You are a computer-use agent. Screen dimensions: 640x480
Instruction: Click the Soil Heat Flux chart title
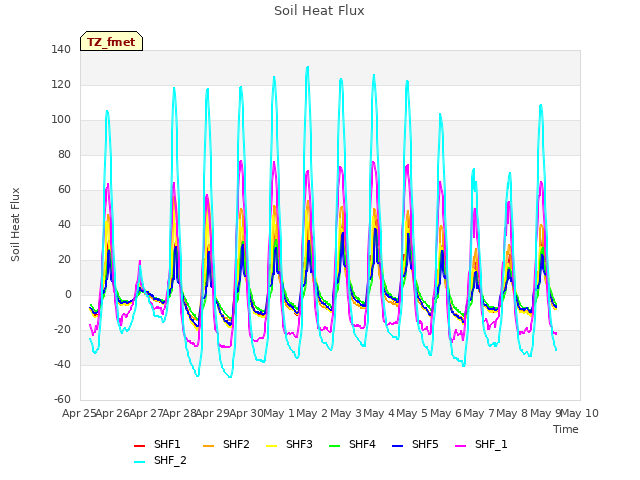[x=319, y=11]
